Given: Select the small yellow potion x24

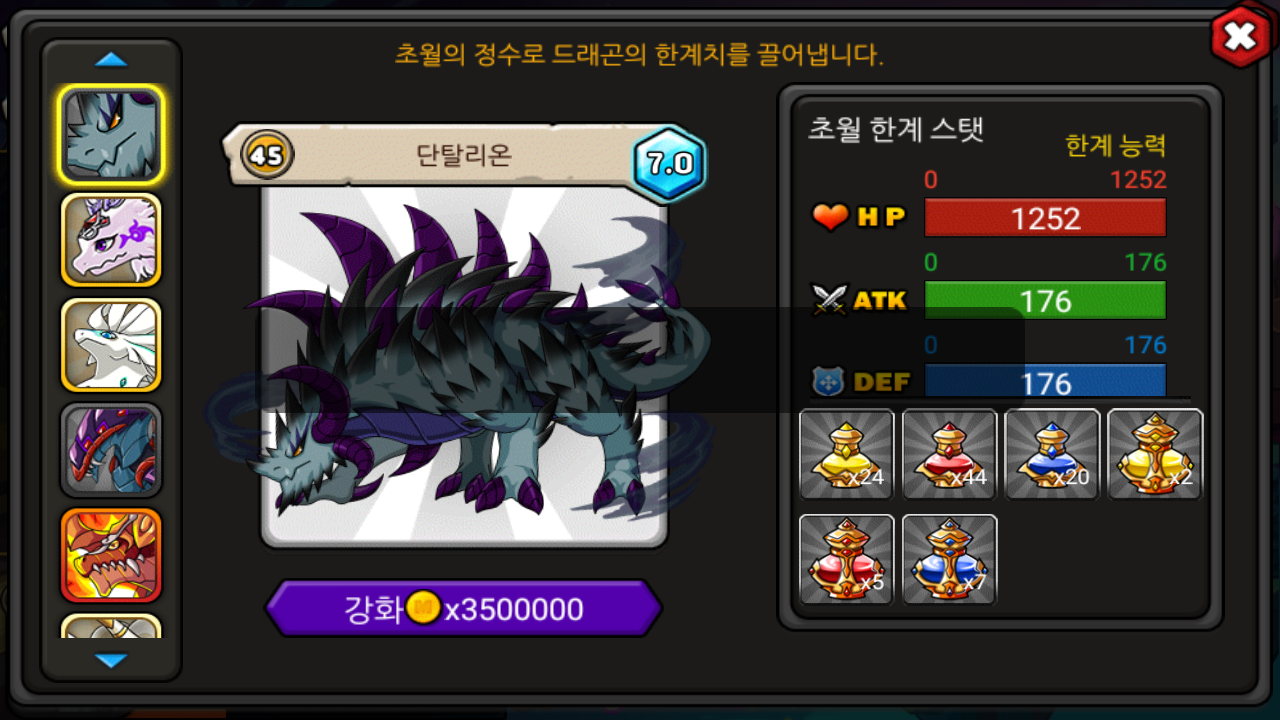Looking at the screenshot, I should (x=847, y=454).
